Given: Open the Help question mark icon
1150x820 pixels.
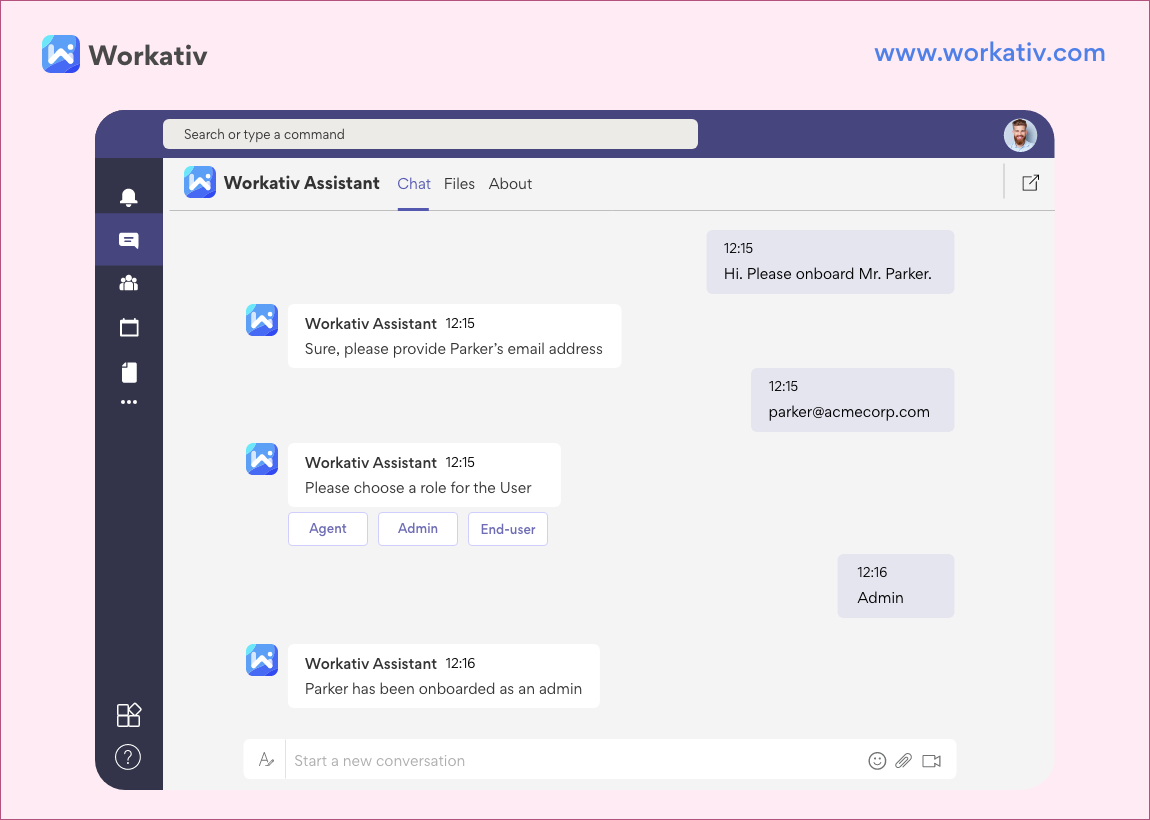Looking at the screenshot, I should click(x=128, y=757).
